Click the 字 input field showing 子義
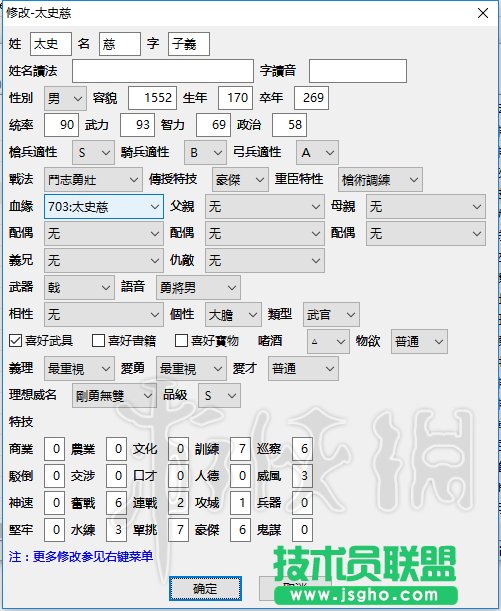This screenshot has width=501, height=611. [x=189, y=44]
